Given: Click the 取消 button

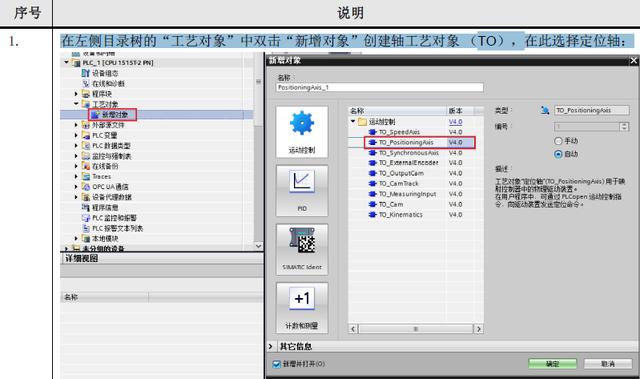Looking at the screenshot, I should (x=608, y=363).
